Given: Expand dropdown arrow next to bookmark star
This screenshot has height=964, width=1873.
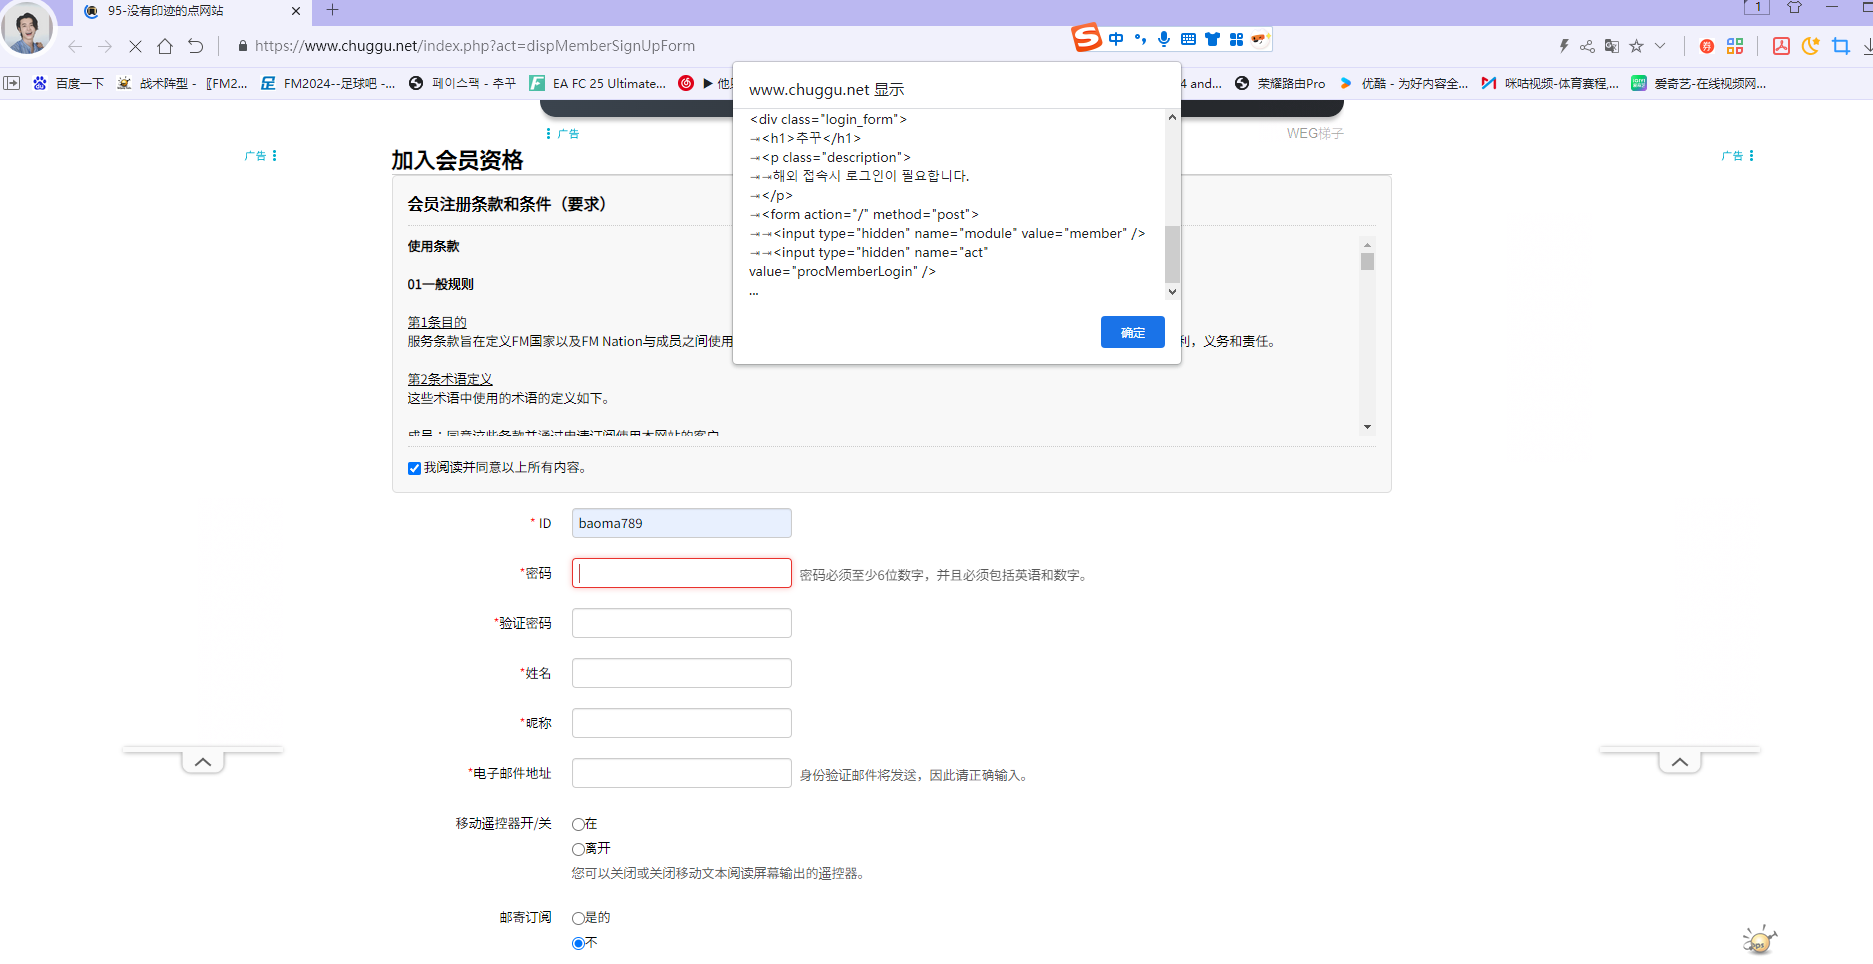Looking at the screenshot, I should tap(1660, 46).
